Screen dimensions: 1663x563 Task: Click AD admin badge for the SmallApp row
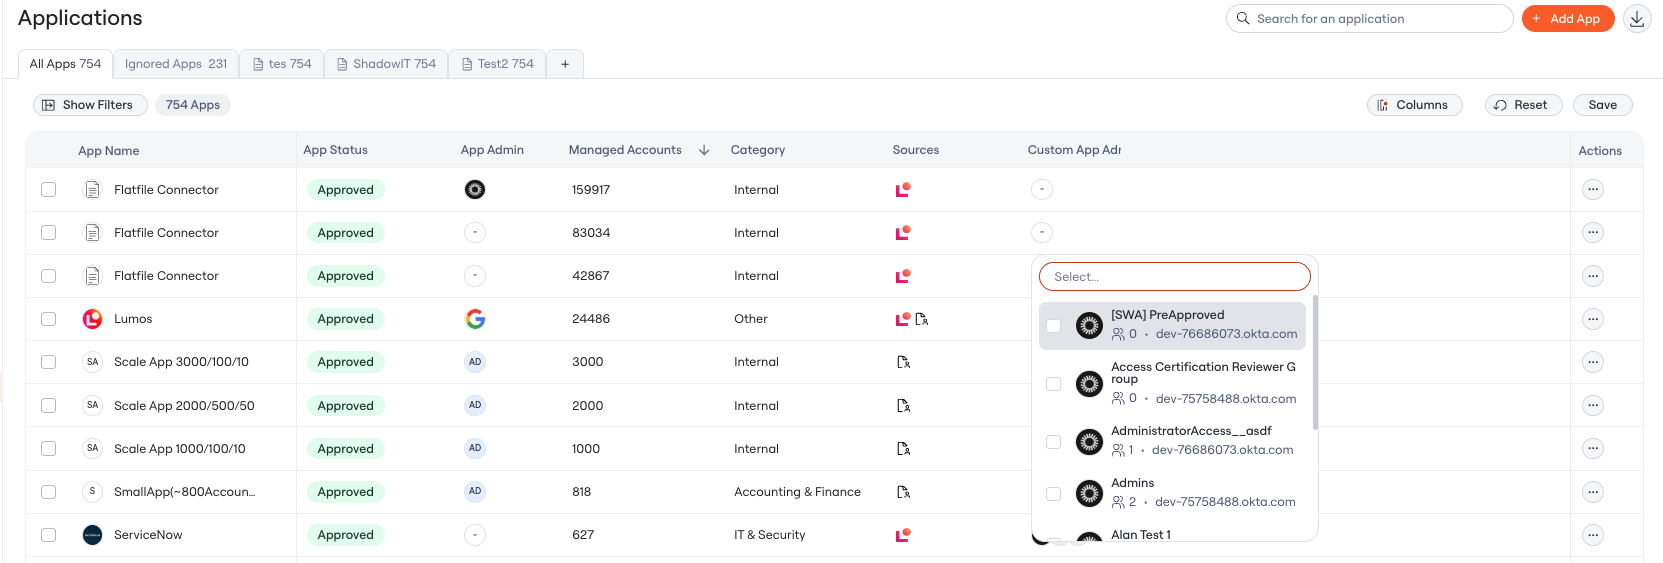pos(475,492)
